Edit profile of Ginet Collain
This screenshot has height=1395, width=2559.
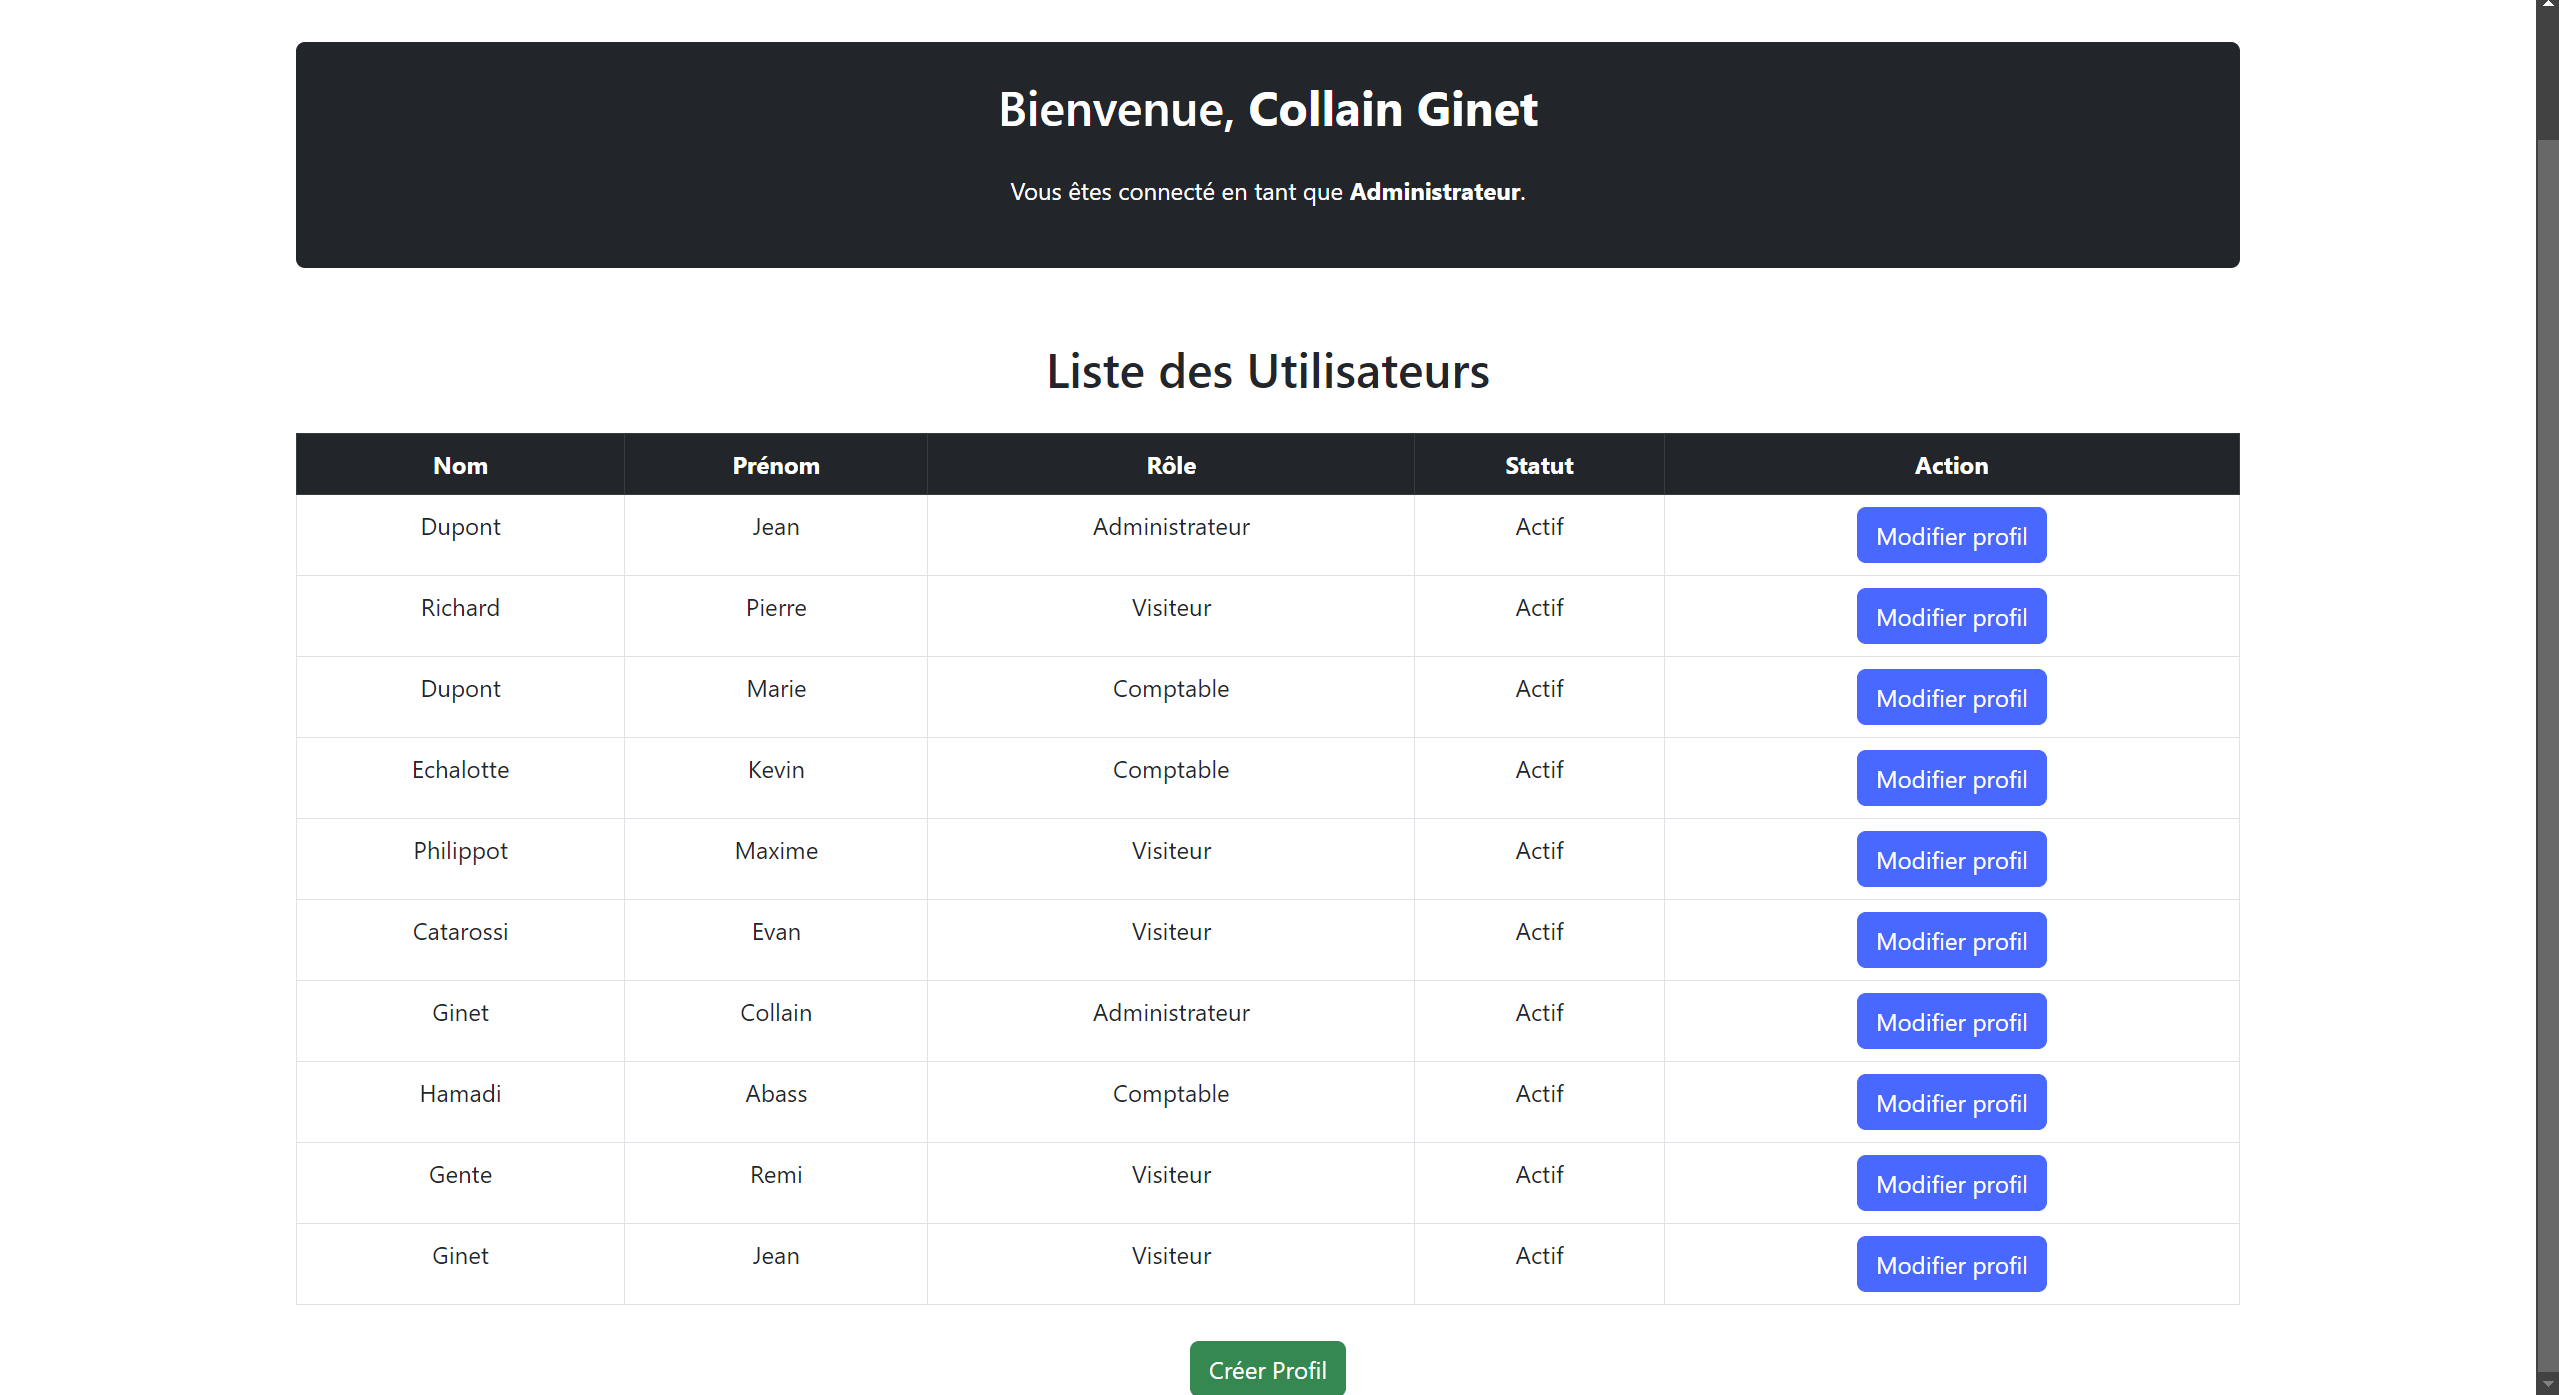[x=1951, y=1022]
